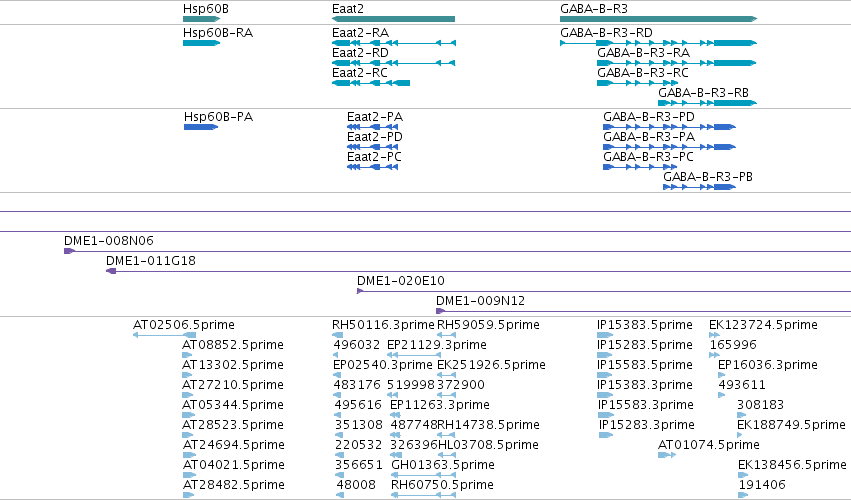
Task: Click the EP02540.3prime EST label
Action: pos(383,365)
